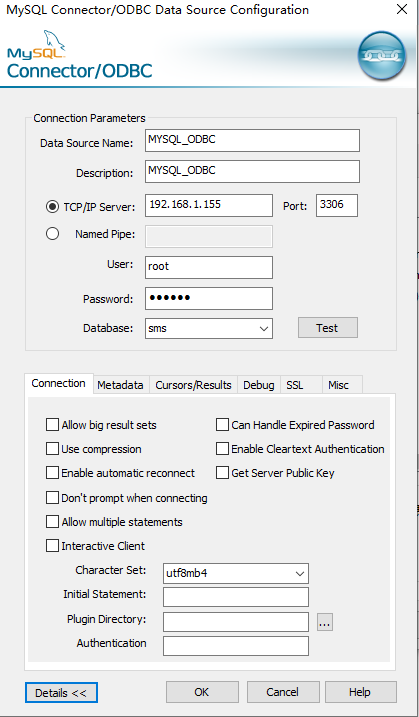Close the Data Source Configuration dialog
Screen dimensions: 419x717
[x=402, y=9]
